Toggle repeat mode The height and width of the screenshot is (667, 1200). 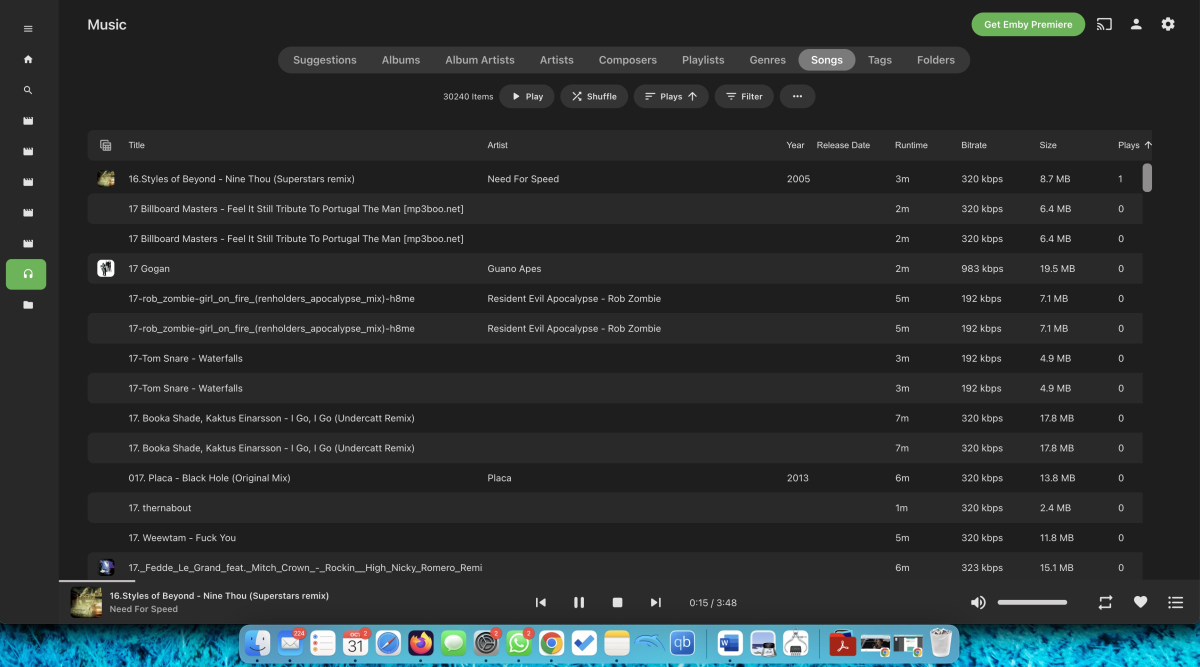click(x=1105, y=602)
